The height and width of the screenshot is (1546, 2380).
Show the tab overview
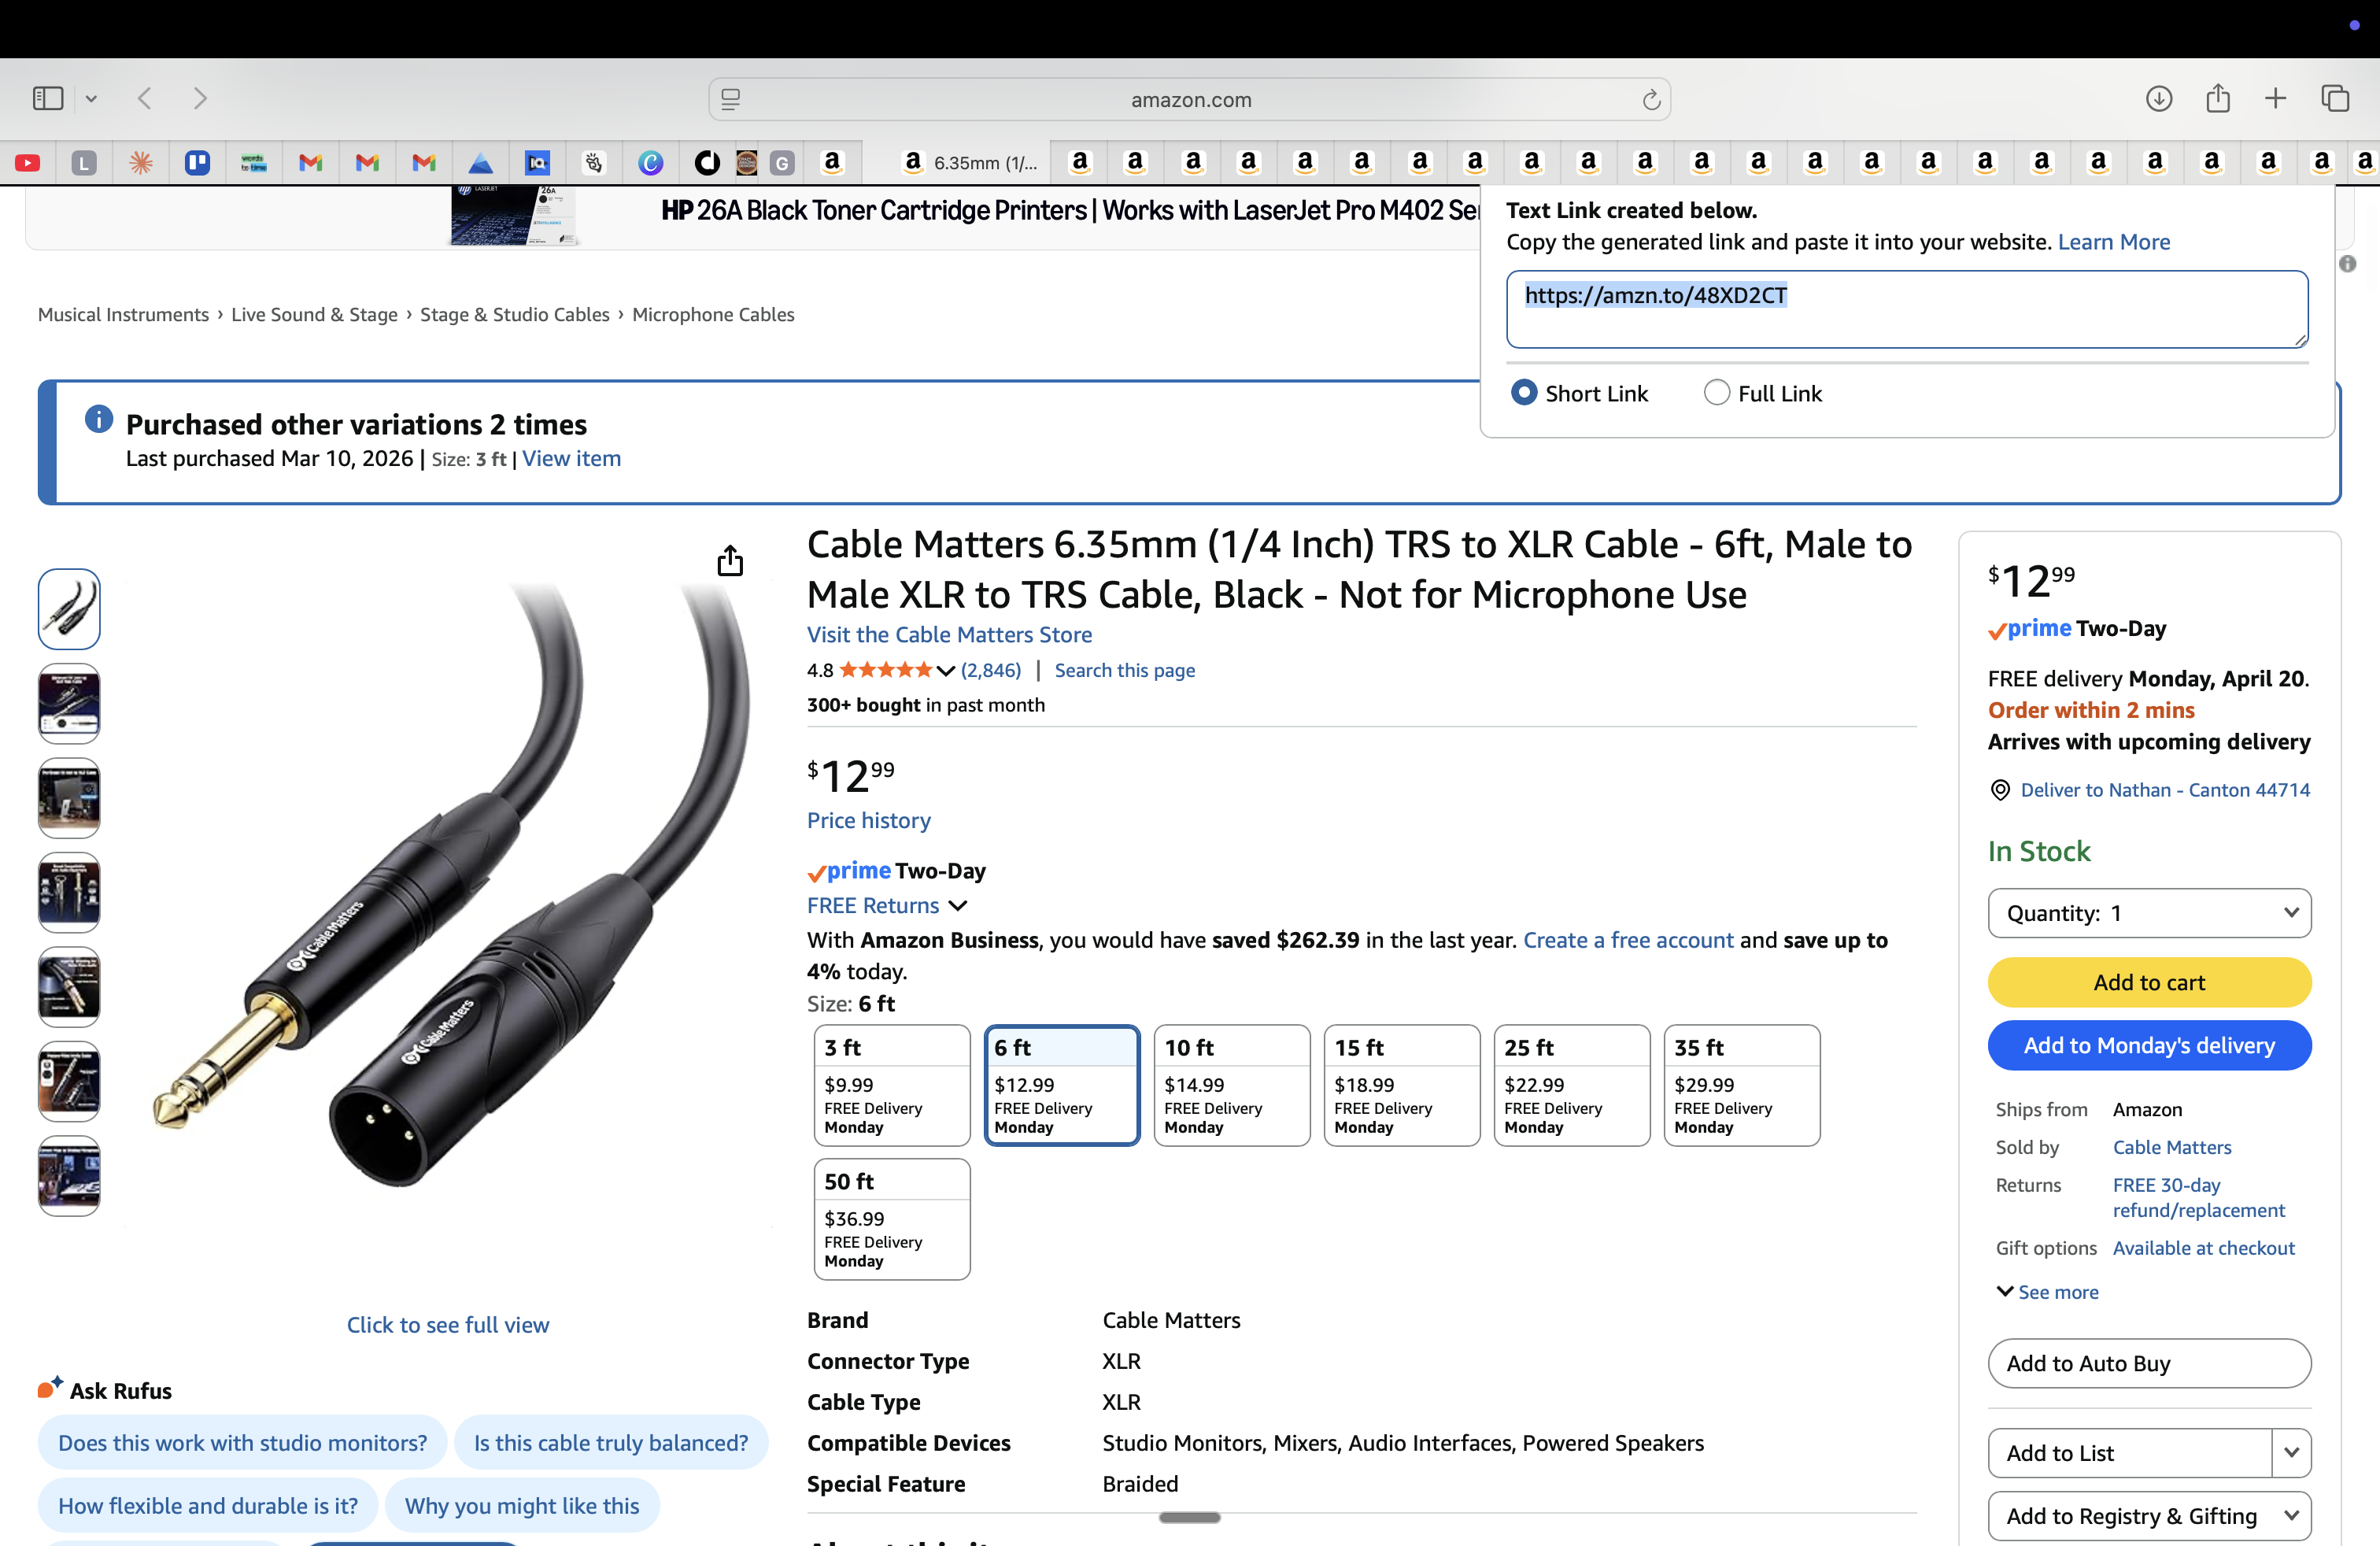(2335, 98)
